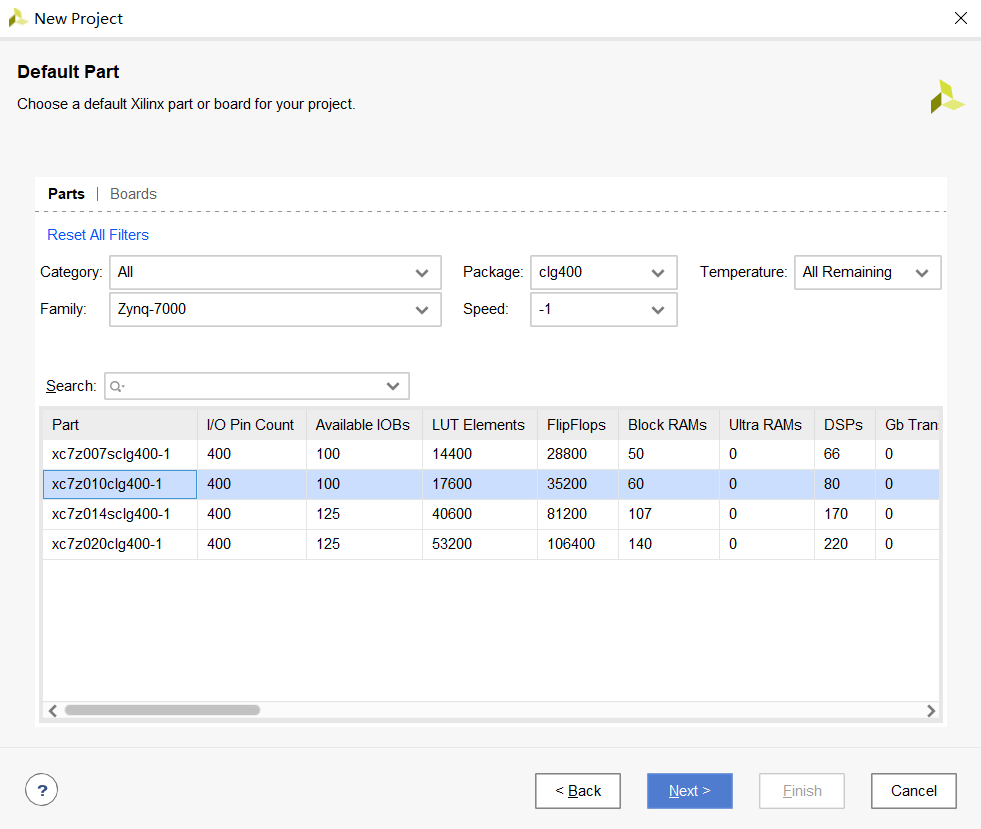Image resolution: width=981 pixels, height=829 pixels.
Task: Cancel the new project wizard
Action: pos(913,791)
